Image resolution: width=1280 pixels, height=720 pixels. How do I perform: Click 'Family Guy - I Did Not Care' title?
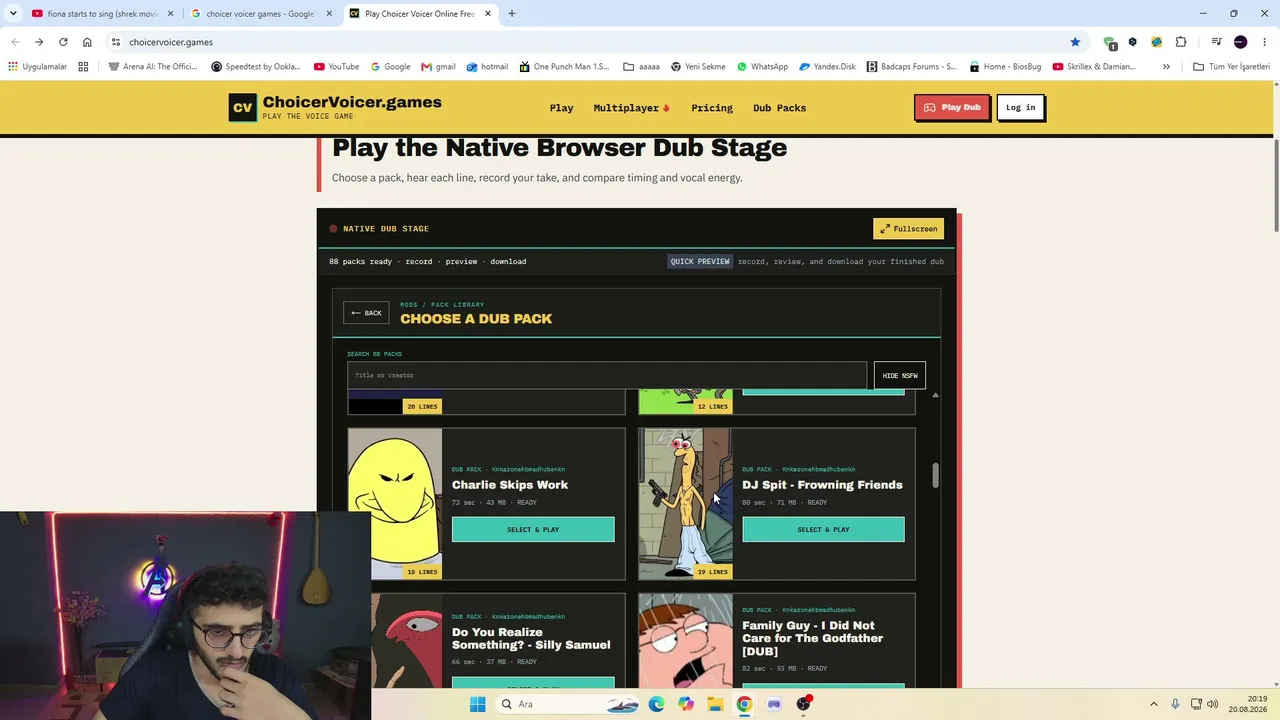(x=812, y=638)
